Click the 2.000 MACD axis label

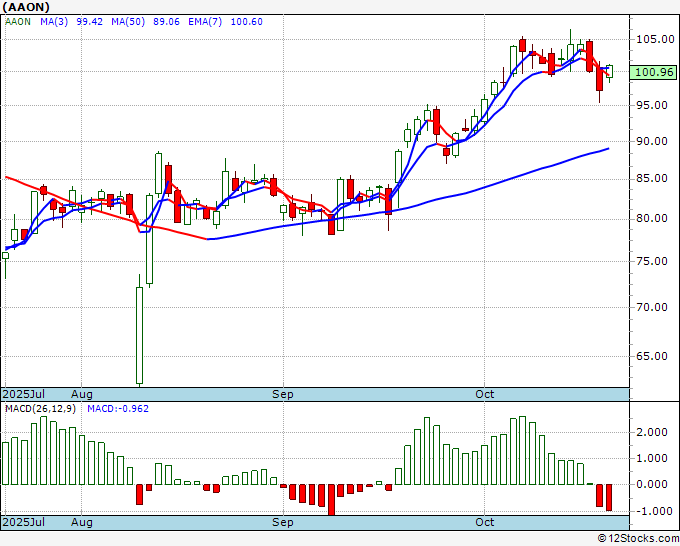pyautogui.click(x=651, y=432)
